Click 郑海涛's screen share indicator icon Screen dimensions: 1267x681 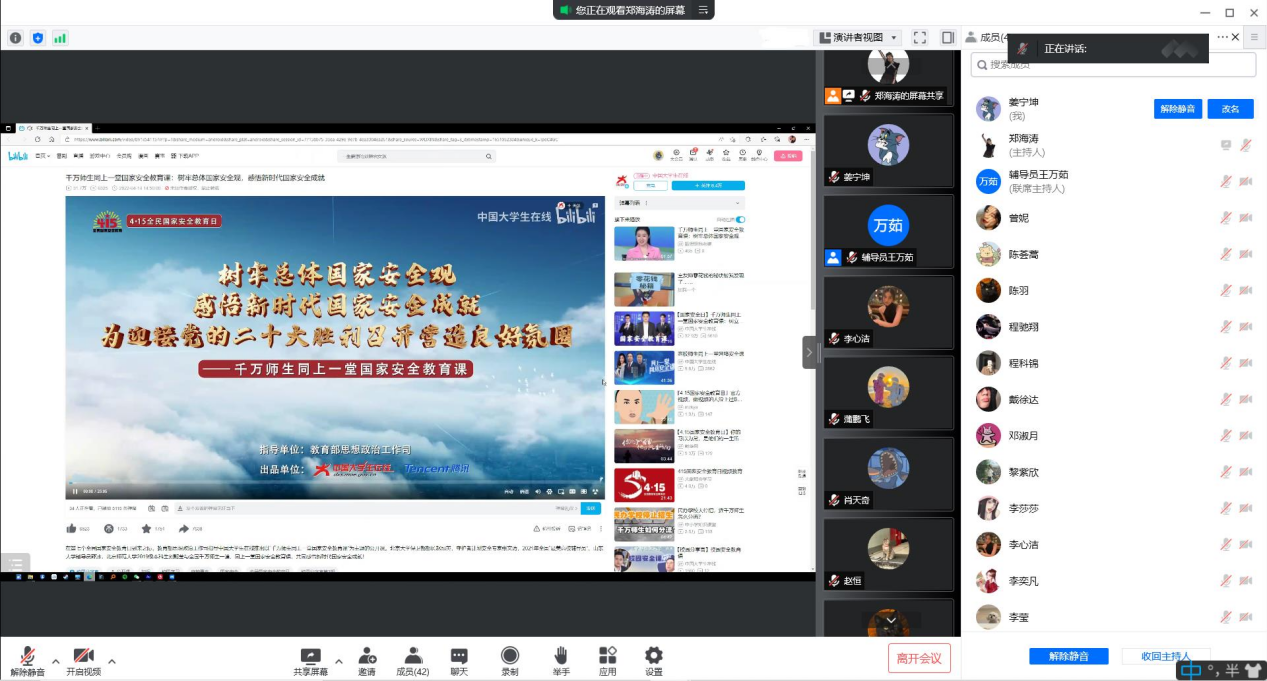click(1225, 145)
